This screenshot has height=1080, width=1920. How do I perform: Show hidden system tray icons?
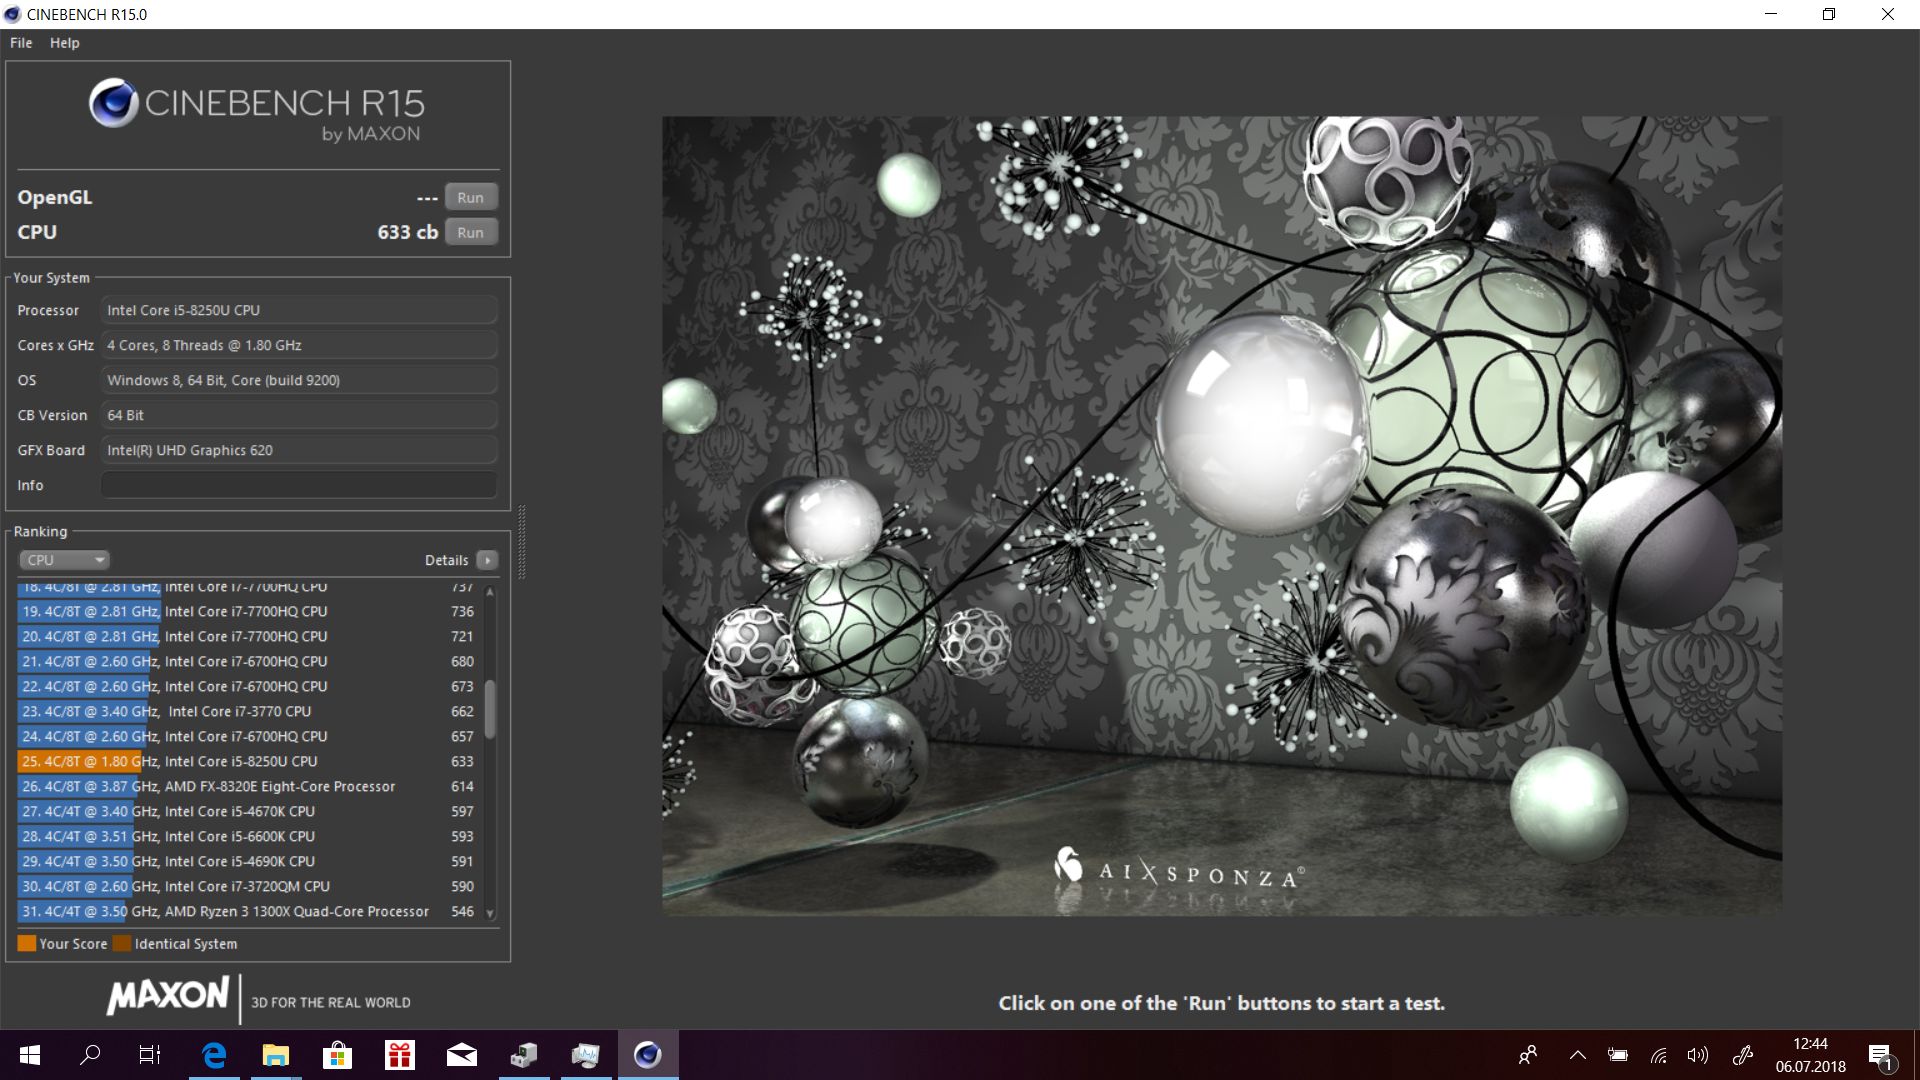[x=1577, y=1055]
